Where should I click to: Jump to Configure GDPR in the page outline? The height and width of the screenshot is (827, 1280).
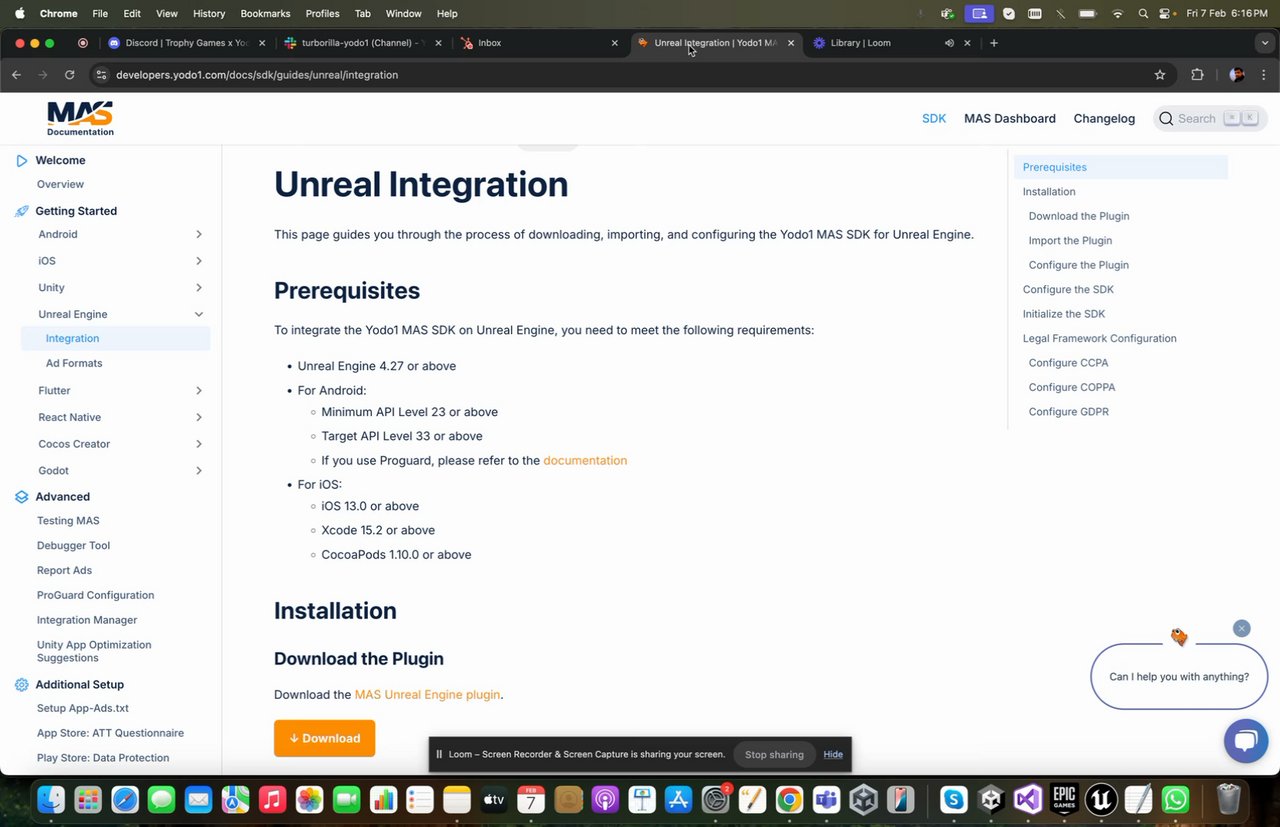pyautogui.click(x=1068, y=412)
